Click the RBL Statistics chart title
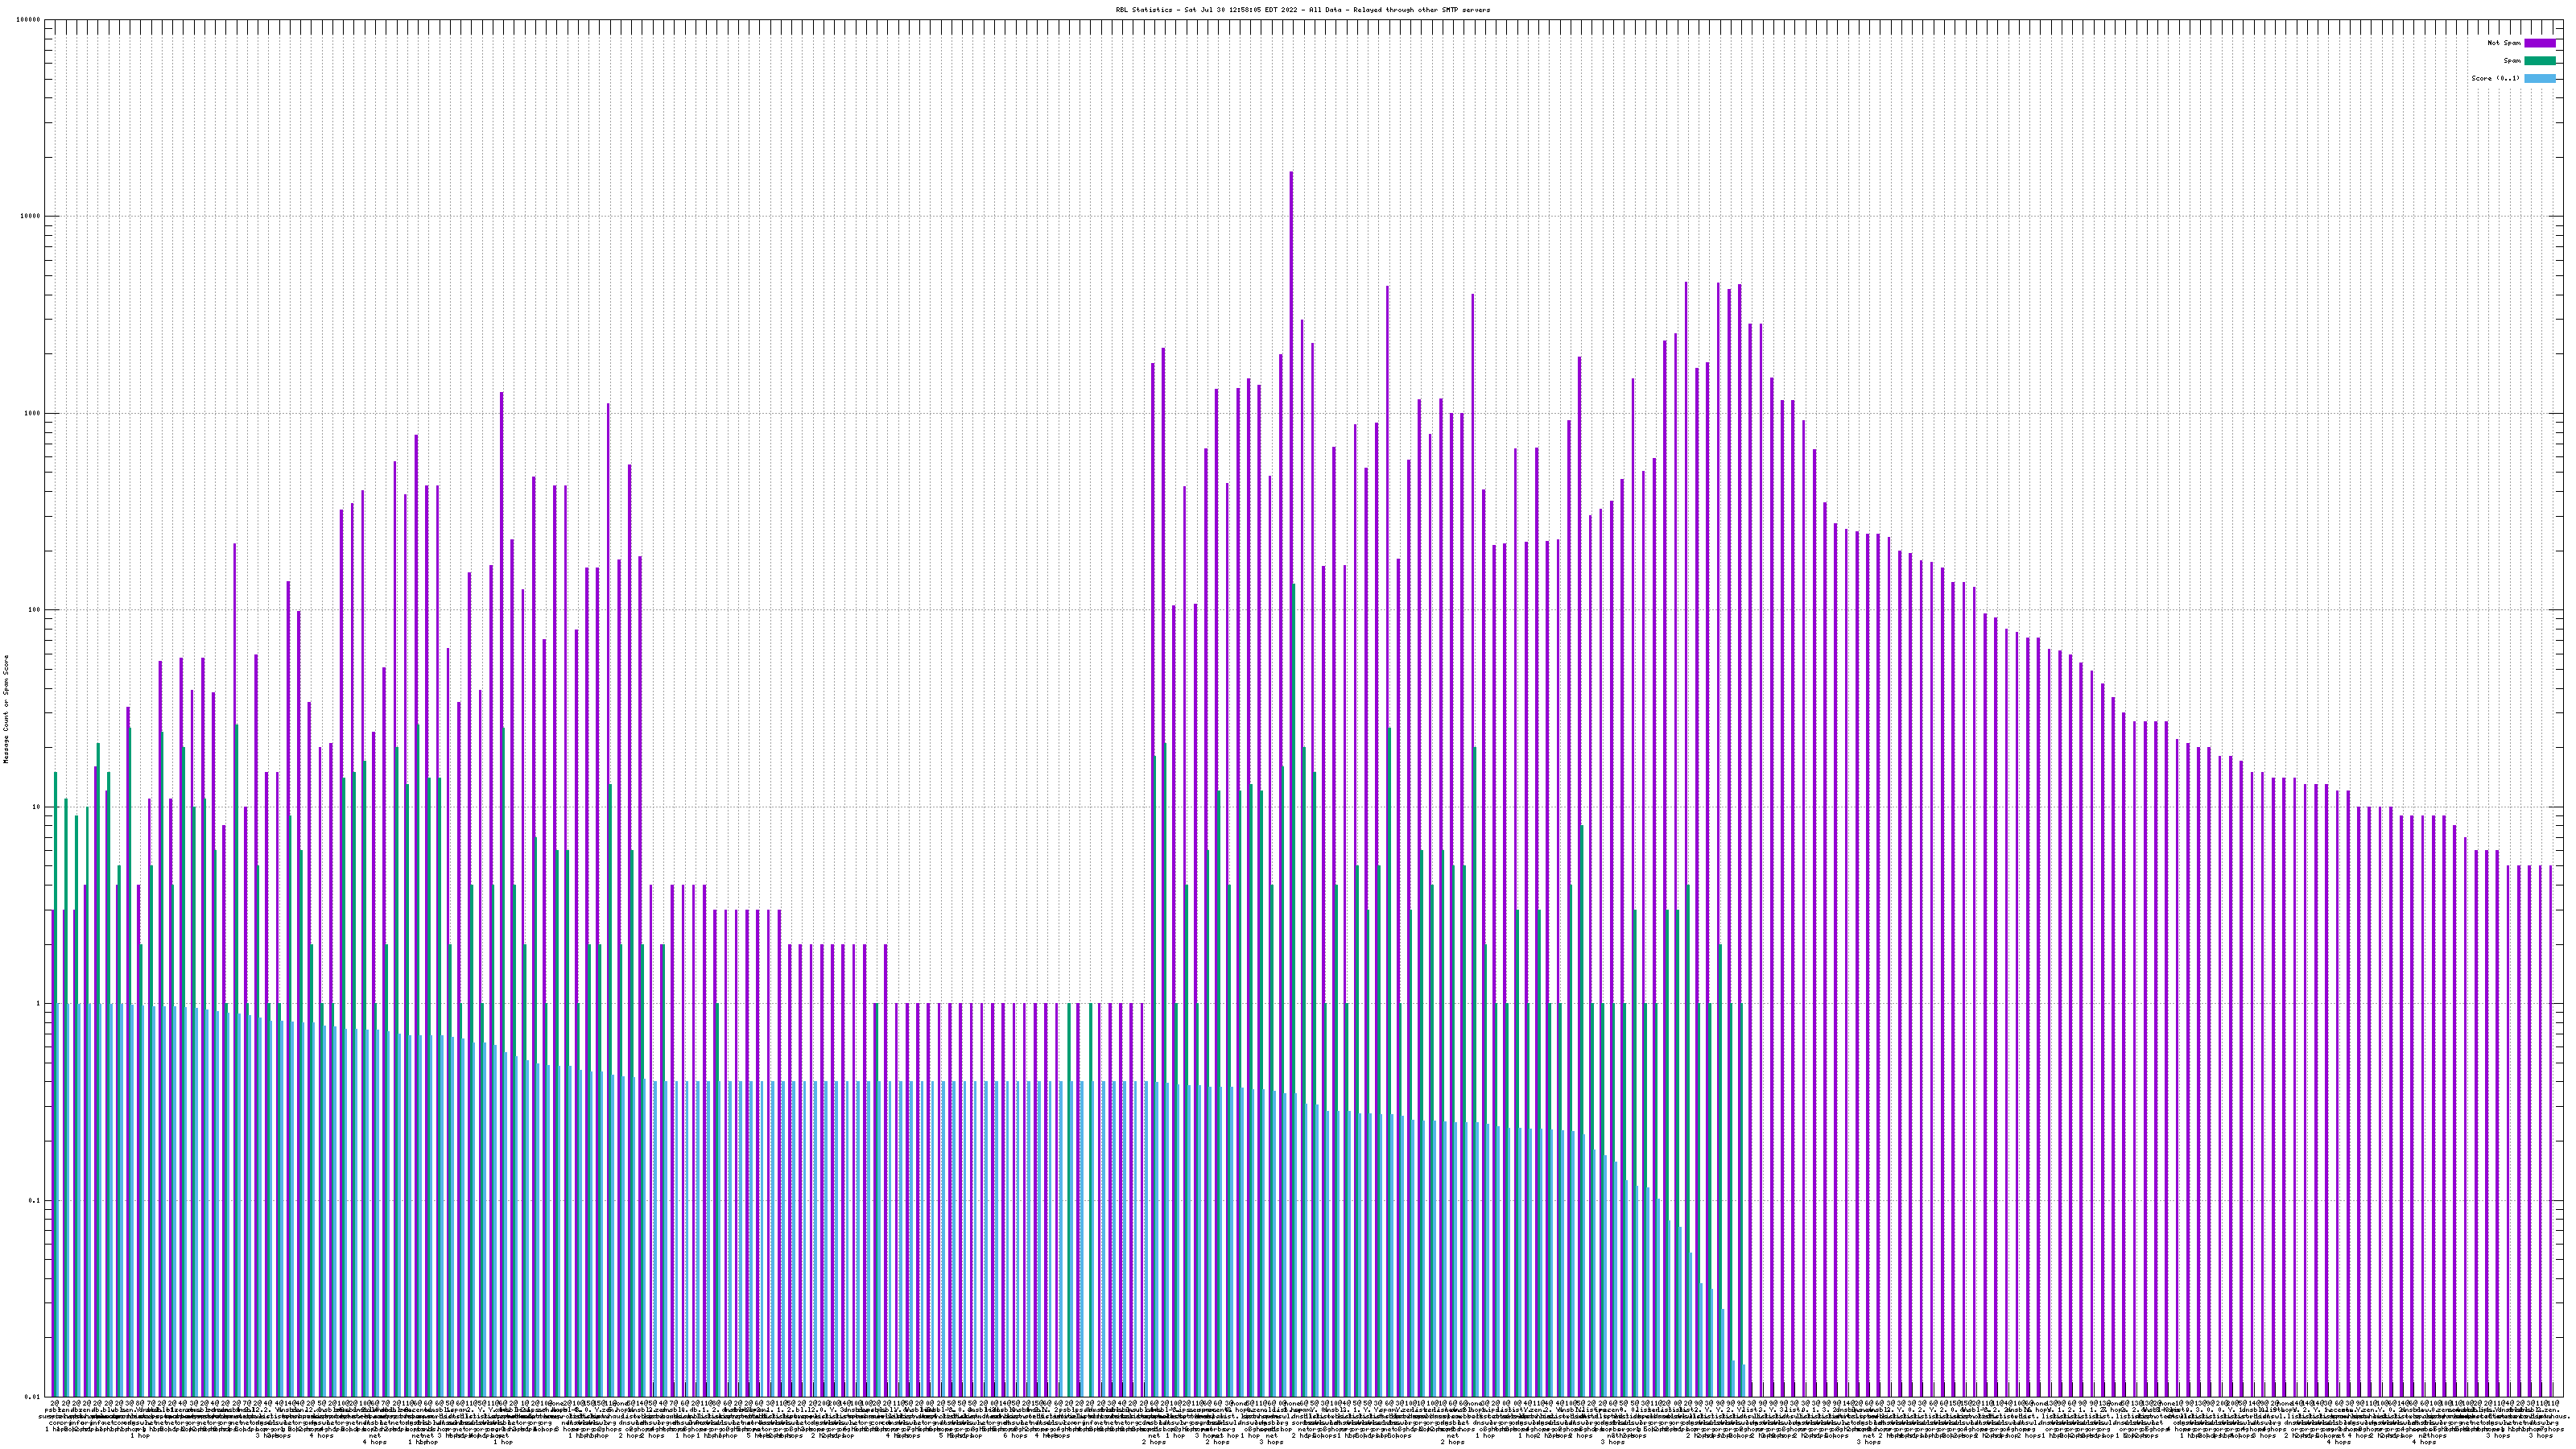The image size is (2576, 1449). (x=1302, y=10)
